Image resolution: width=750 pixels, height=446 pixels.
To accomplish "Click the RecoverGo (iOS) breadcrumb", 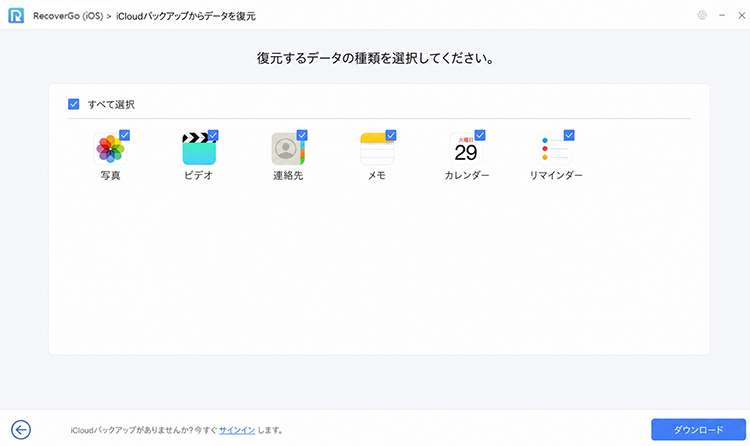I will (x=68, y=16).
